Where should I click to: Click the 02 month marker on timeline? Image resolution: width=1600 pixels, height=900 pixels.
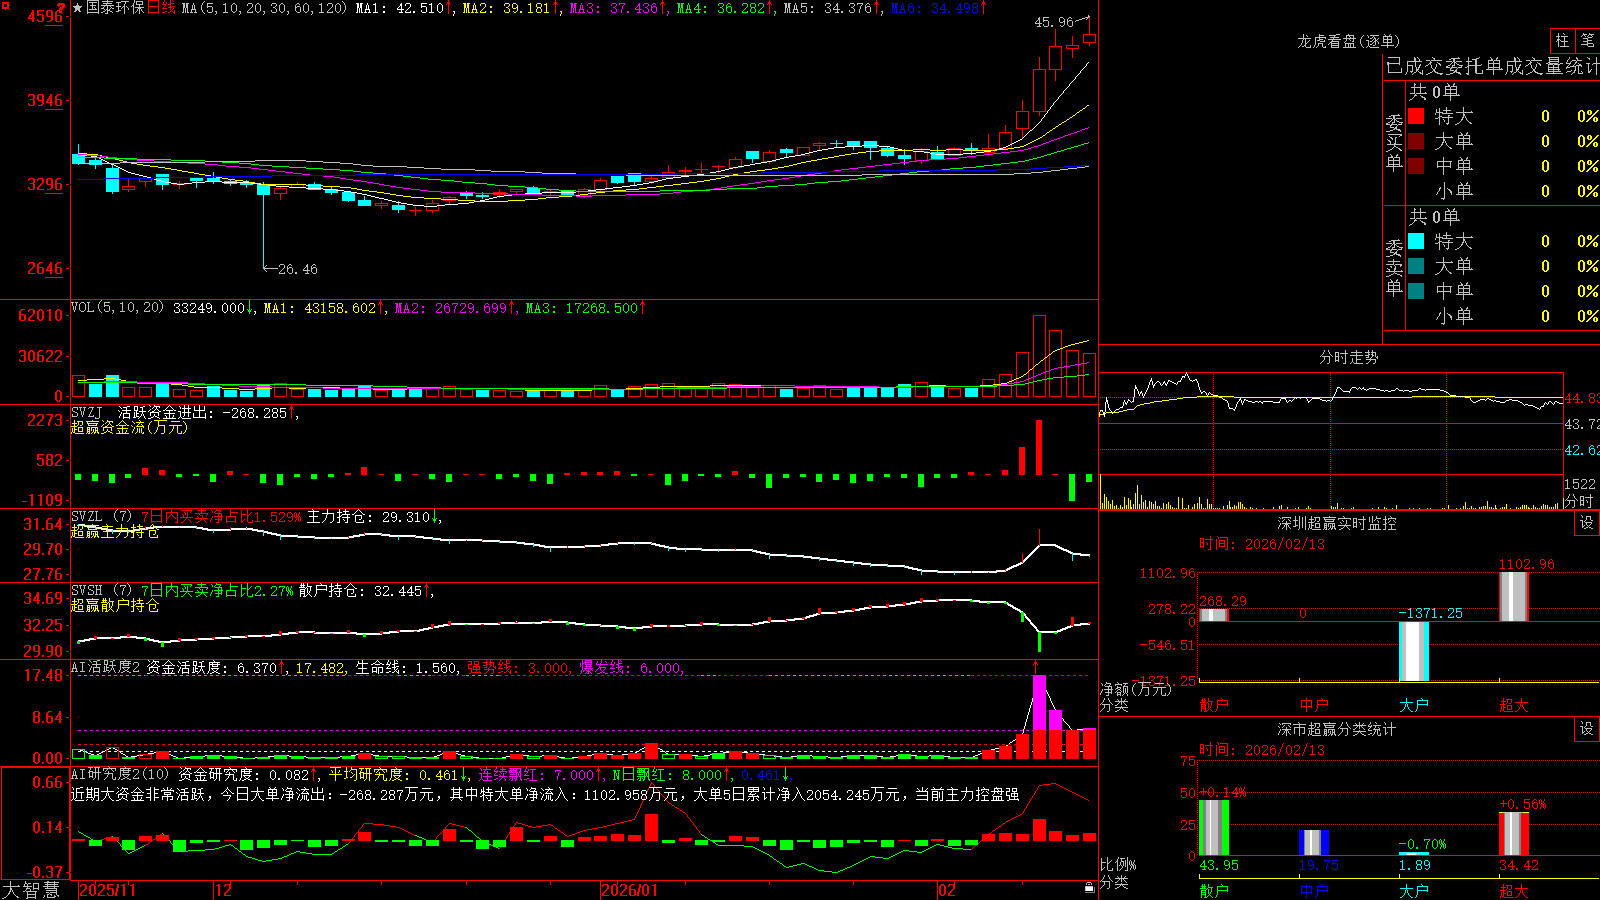pos(946,890)
